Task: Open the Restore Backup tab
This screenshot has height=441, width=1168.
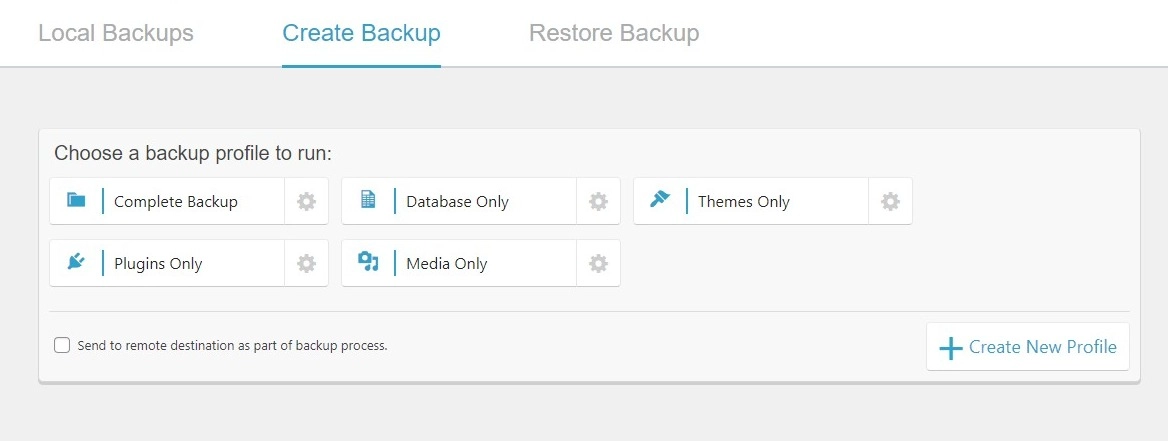Action: (x=614, y=34)
